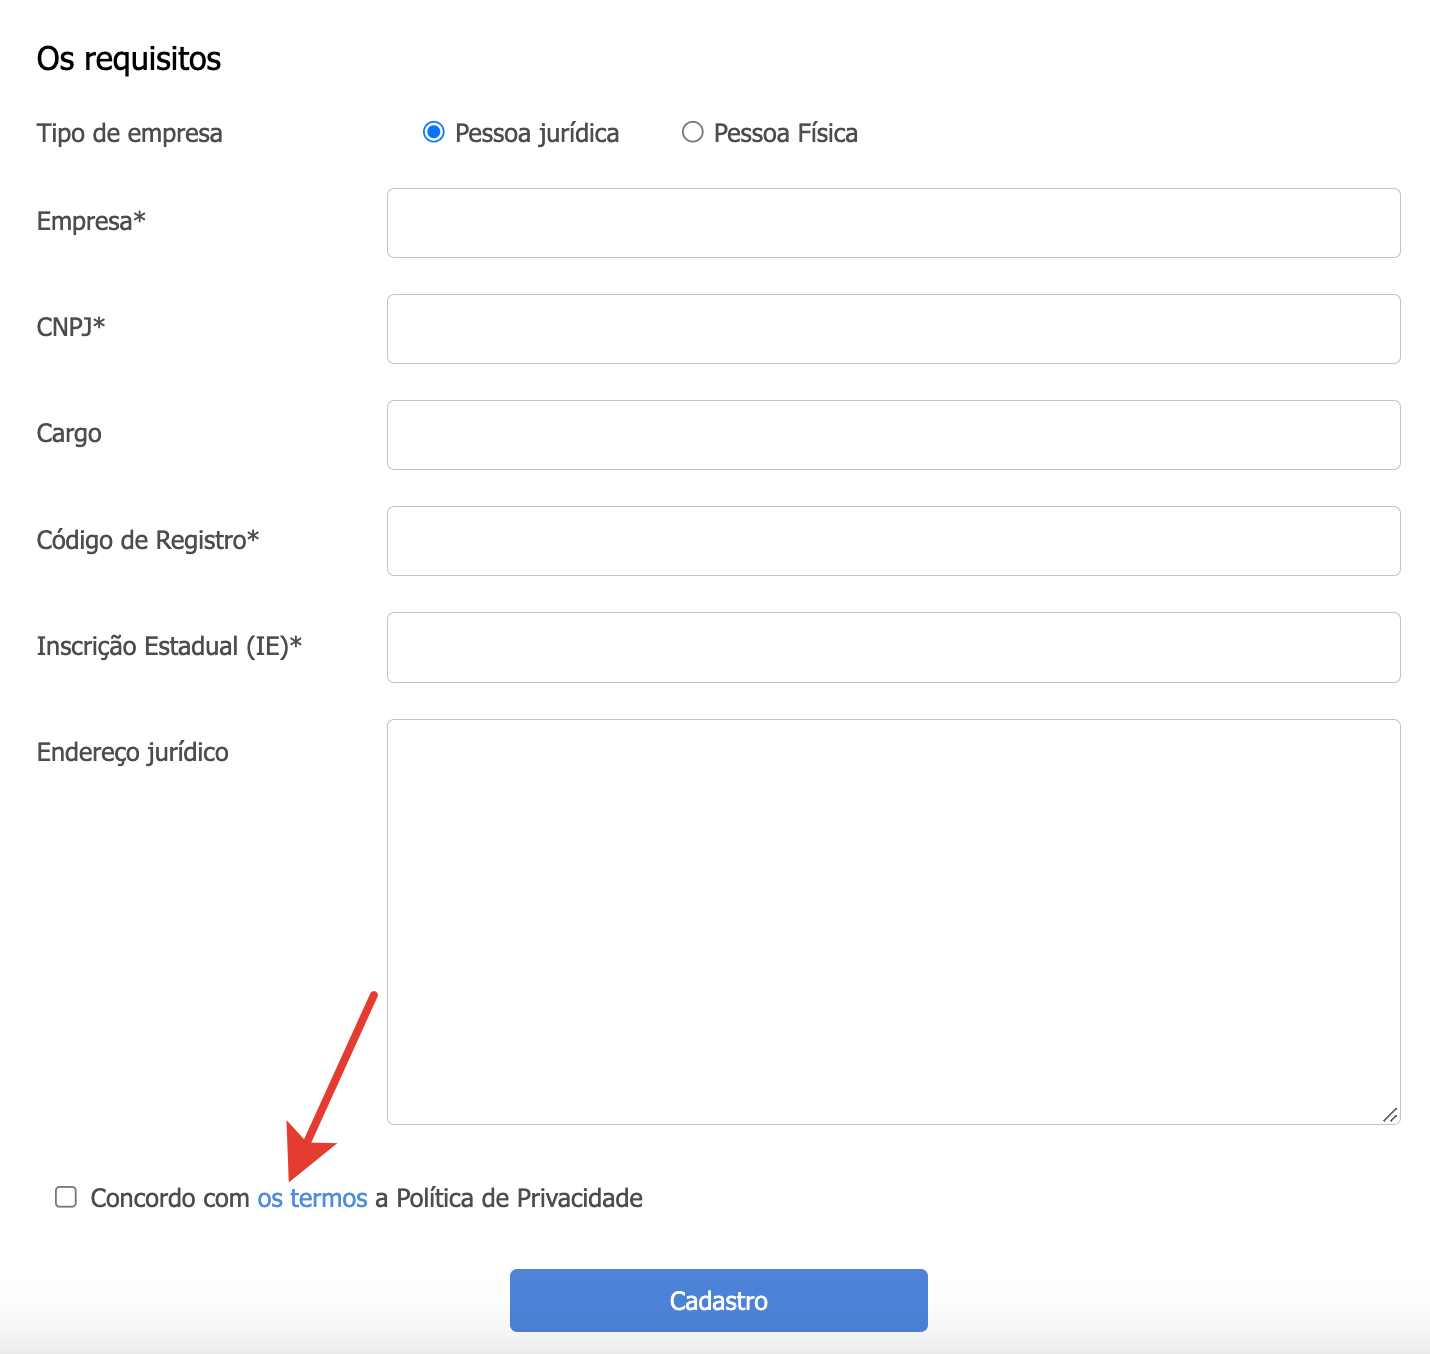Select the Pessoa jurídica radio button

[x=433, y=132]
